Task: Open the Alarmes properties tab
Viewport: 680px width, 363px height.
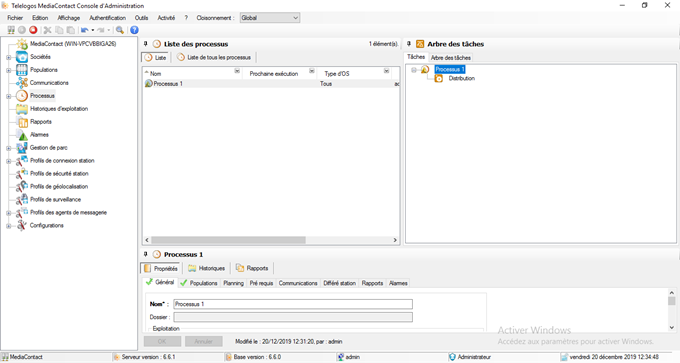Action: [398, 283]
